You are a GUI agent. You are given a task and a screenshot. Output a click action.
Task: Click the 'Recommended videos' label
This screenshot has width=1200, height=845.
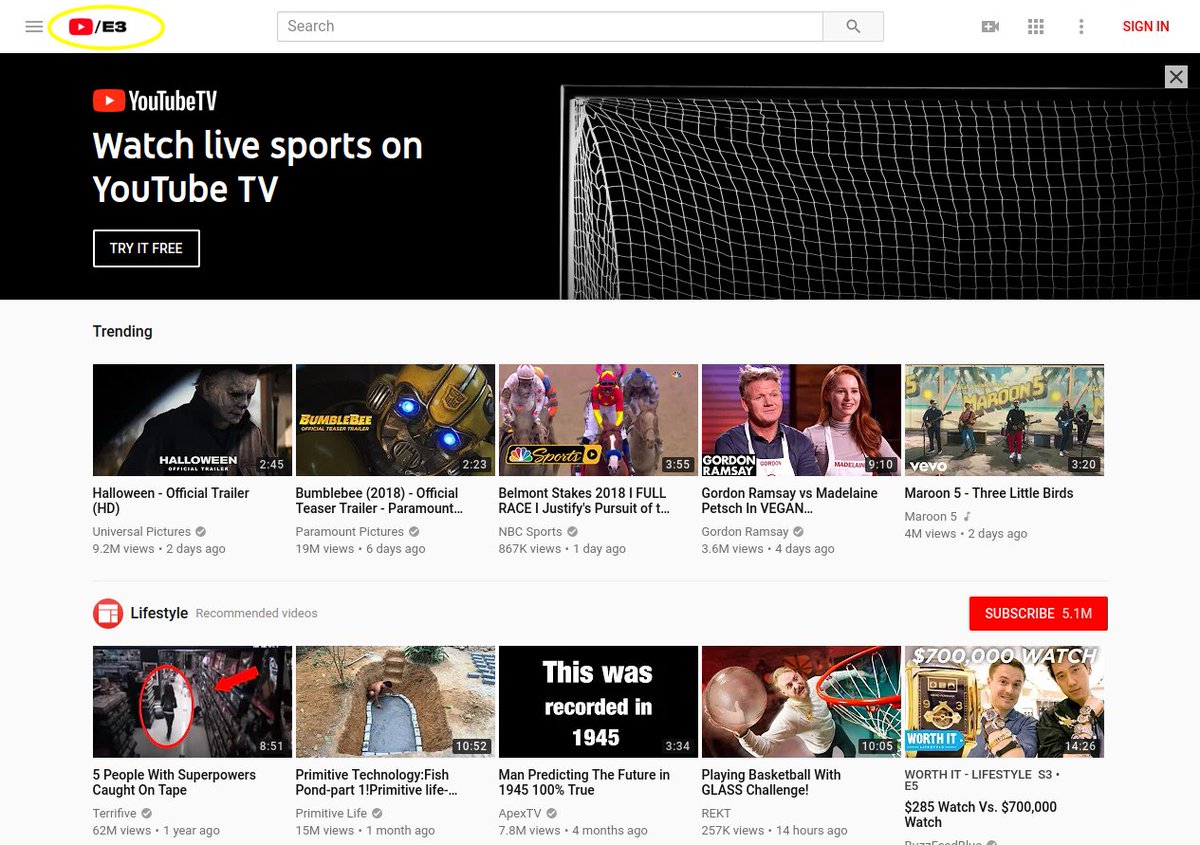point(257,613)
